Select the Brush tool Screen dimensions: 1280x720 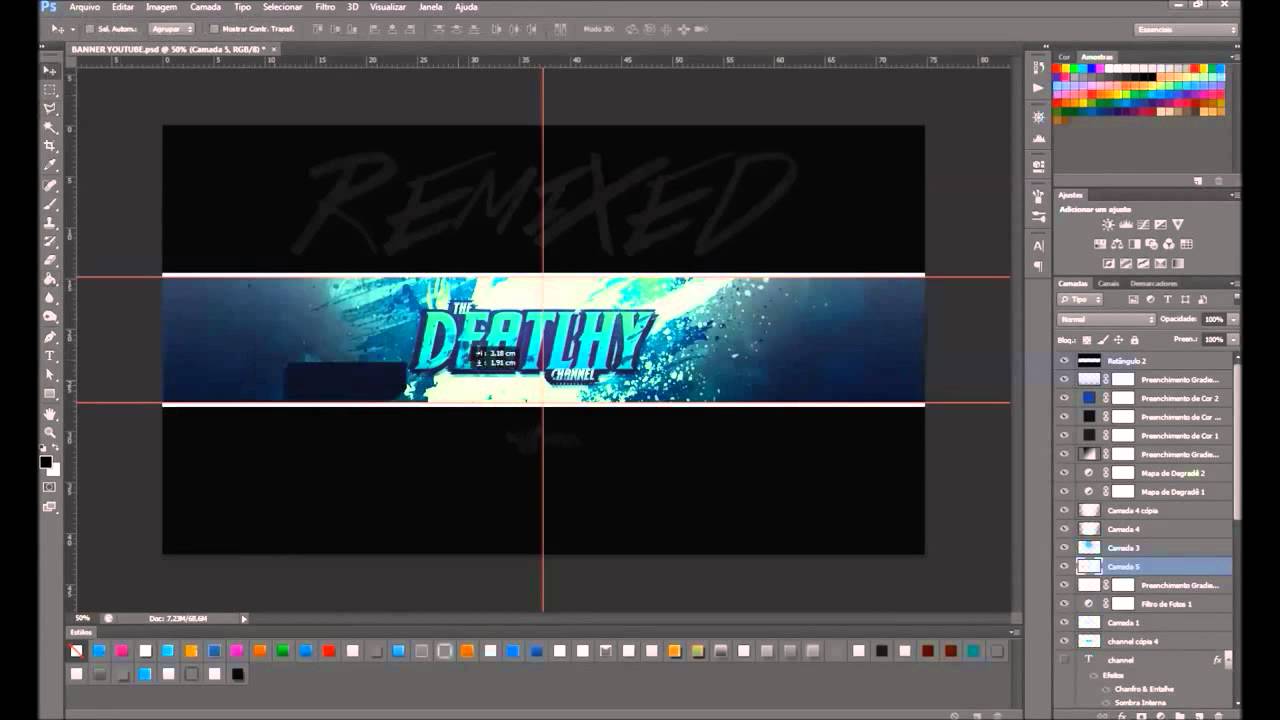50,204
